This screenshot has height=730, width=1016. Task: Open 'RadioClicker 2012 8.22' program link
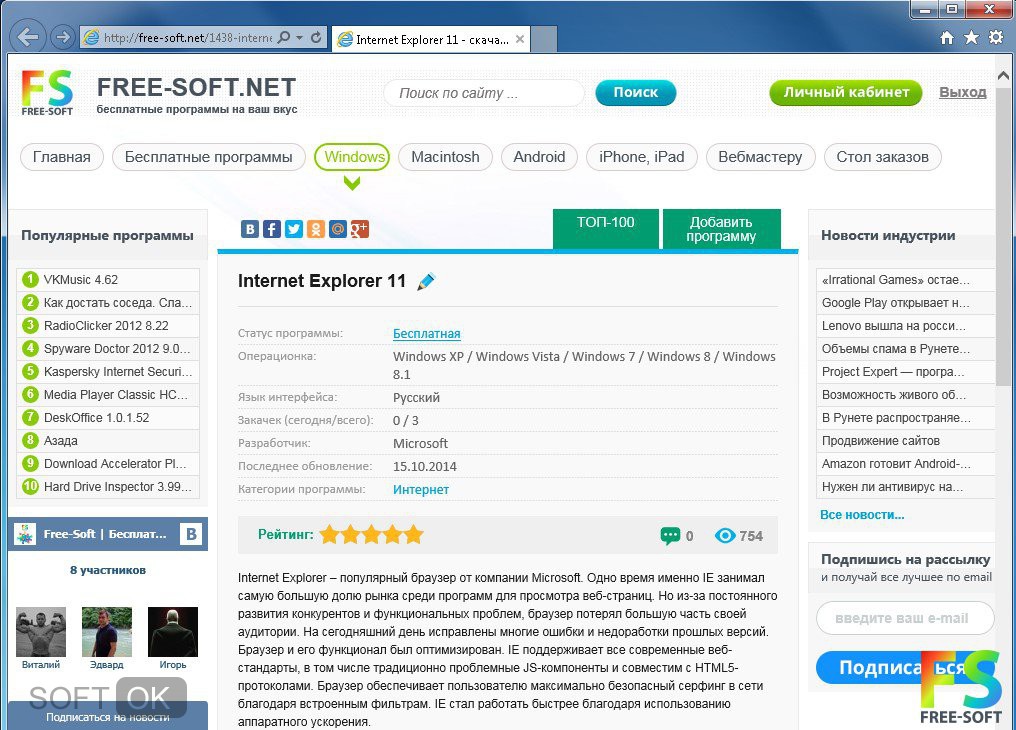[x=106, y=326]
